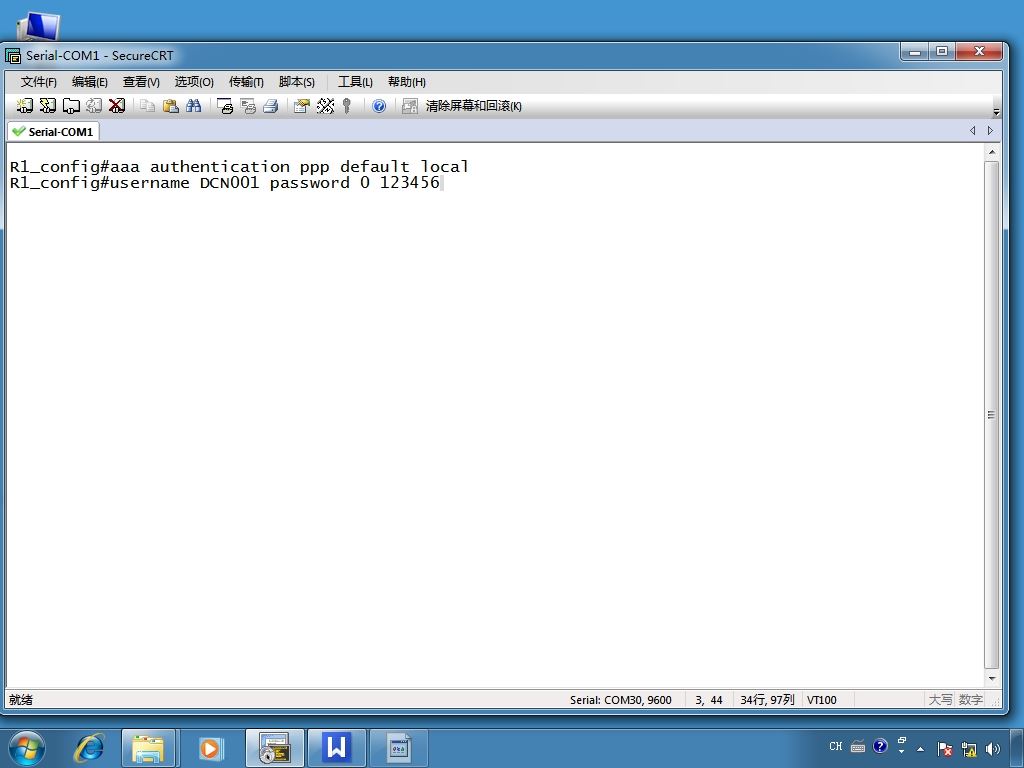The image size is (1024, 768).
Task: Click the Keymap Editor icon
Action: tap(325, 106)
